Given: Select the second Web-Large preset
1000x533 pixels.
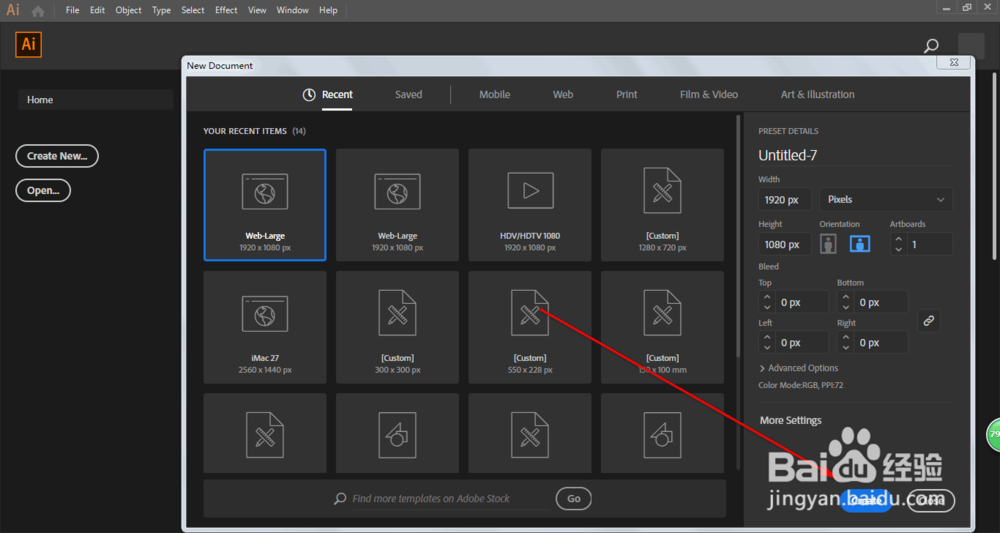Looking at the screenshot, I should [x=397, y=205].
